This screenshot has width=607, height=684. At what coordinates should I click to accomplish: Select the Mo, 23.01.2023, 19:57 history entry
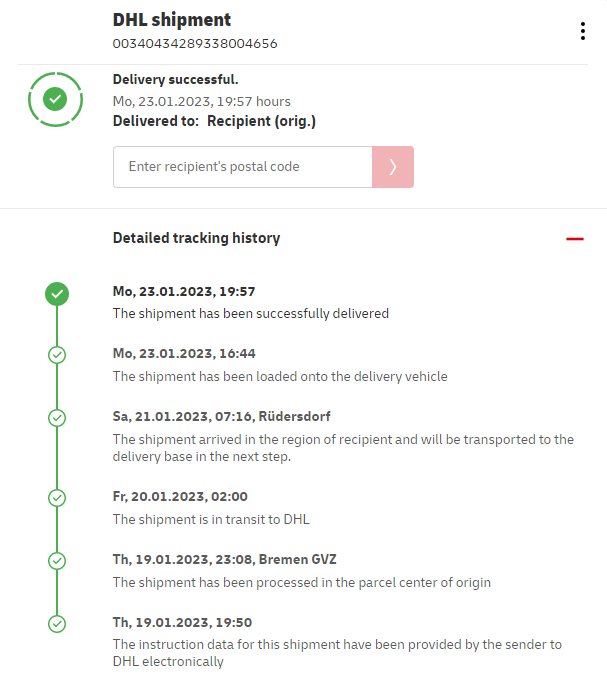(x=184, y=292)
